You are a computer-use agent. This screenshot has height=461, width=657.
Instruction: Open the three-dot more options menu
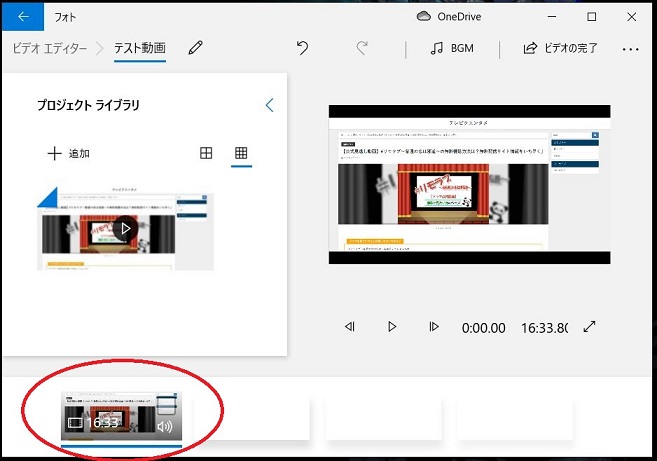(x=630, y=48)
